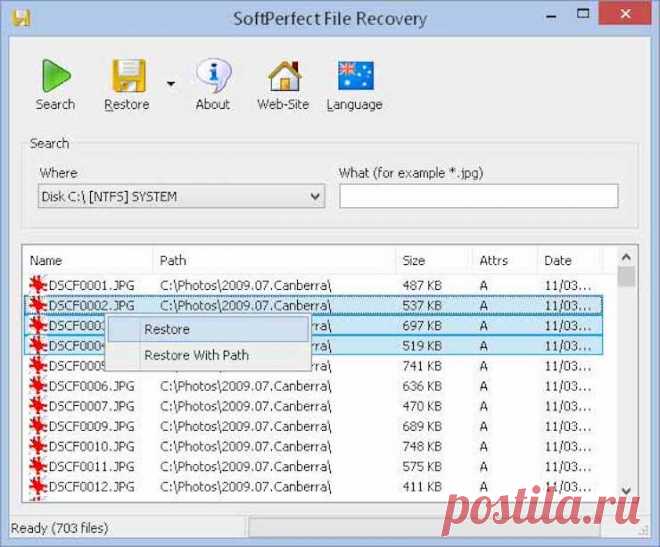This screenshot has width=660, height=547.
Task: Select file DSCF0001.JPG
Action: [x=91, y=286]
